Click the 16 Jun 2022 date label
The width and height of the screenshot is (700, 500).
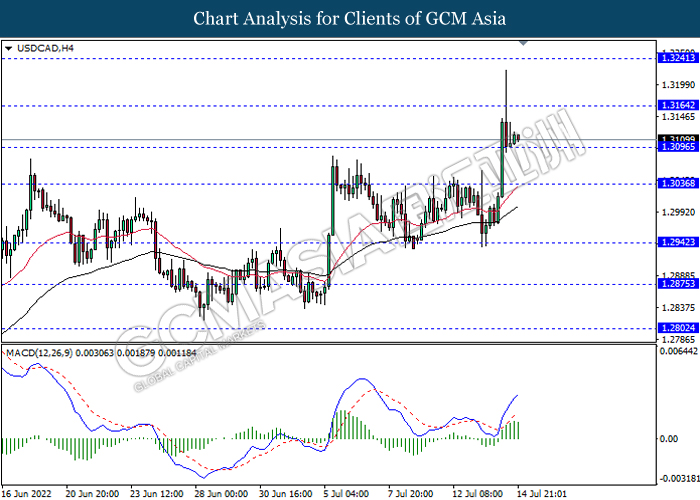click(x=27, y=494)
